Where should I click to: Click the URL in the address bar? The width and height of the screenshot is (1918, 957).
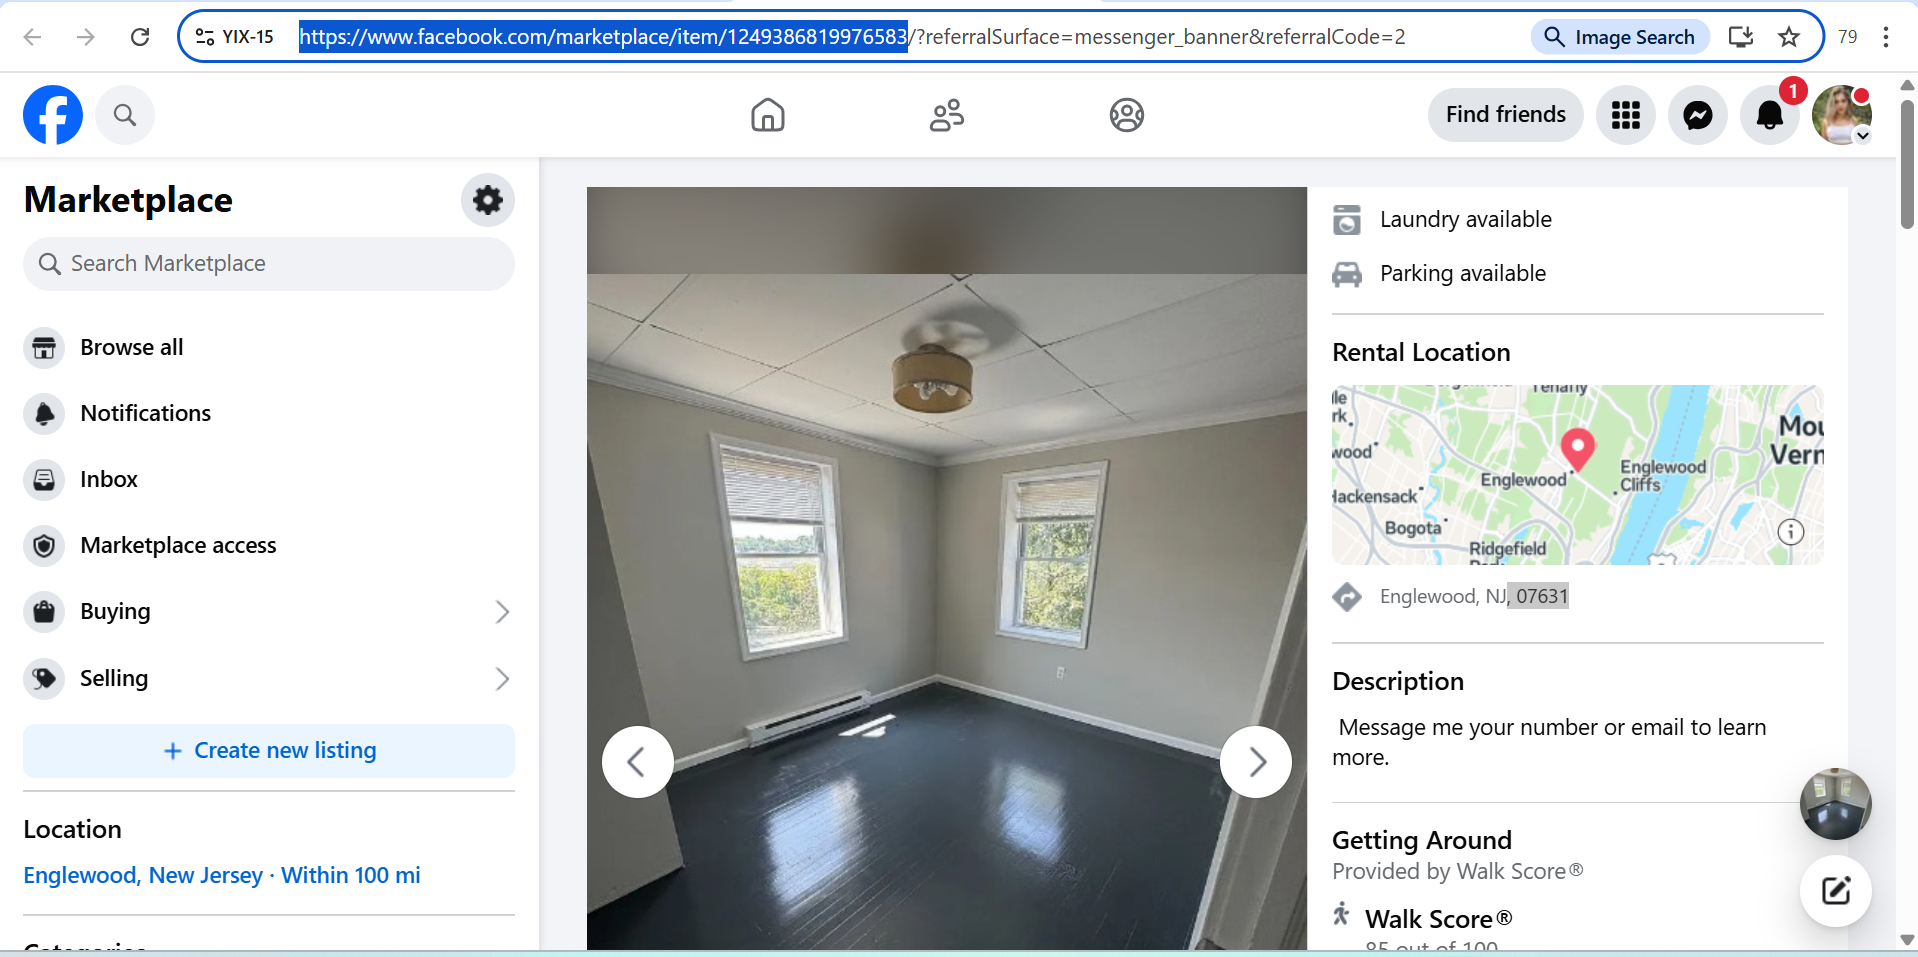(x=852, y=37)
